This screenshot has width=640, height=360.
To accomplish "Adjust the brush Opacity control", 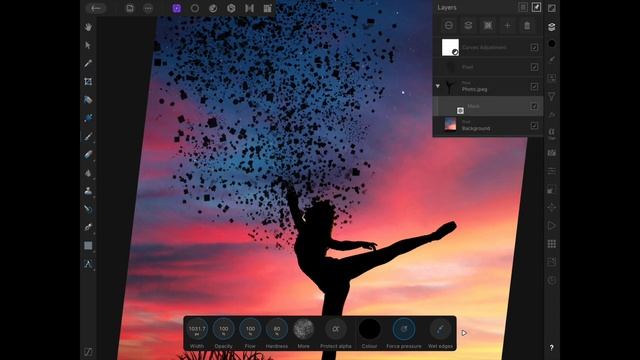I will [x=224, y=329].
